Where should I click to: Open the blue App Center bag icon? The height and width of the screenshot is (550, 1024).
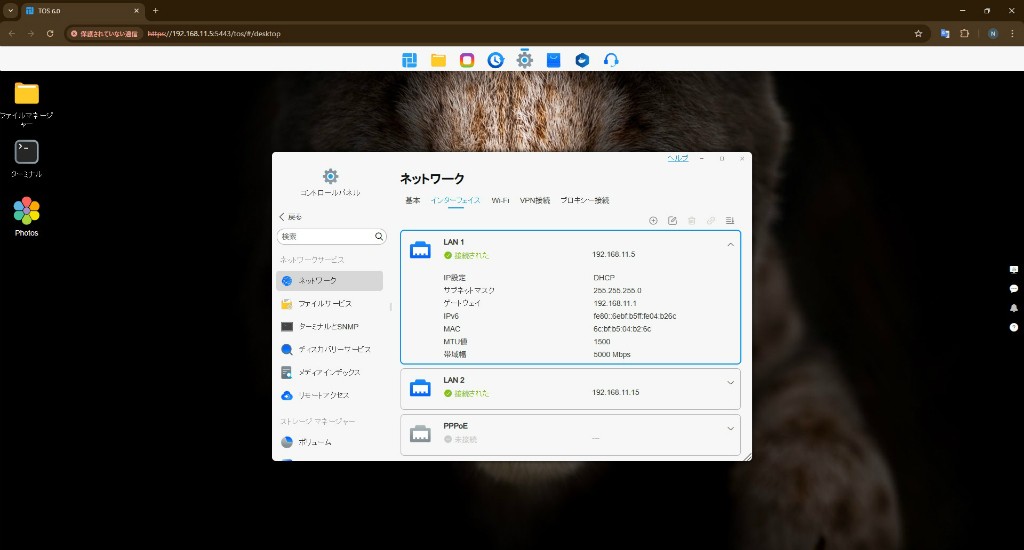(553, 60)
